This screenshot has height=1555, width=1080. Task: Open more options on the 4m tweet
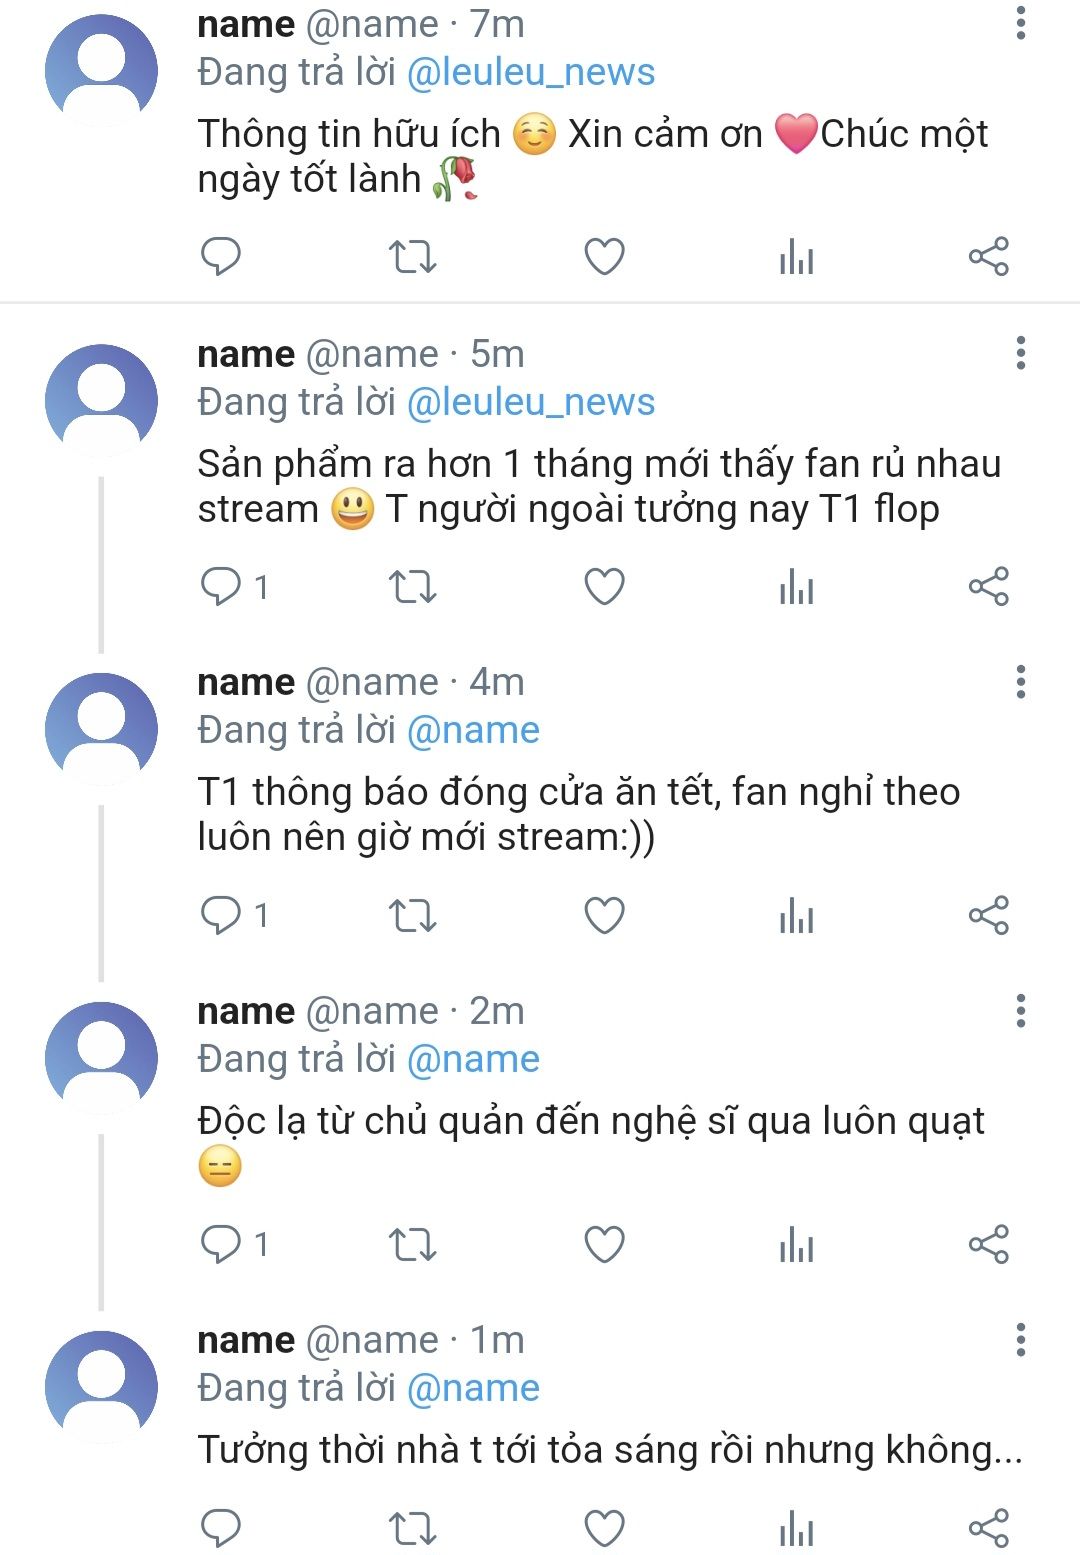(x=1020, y=682)
